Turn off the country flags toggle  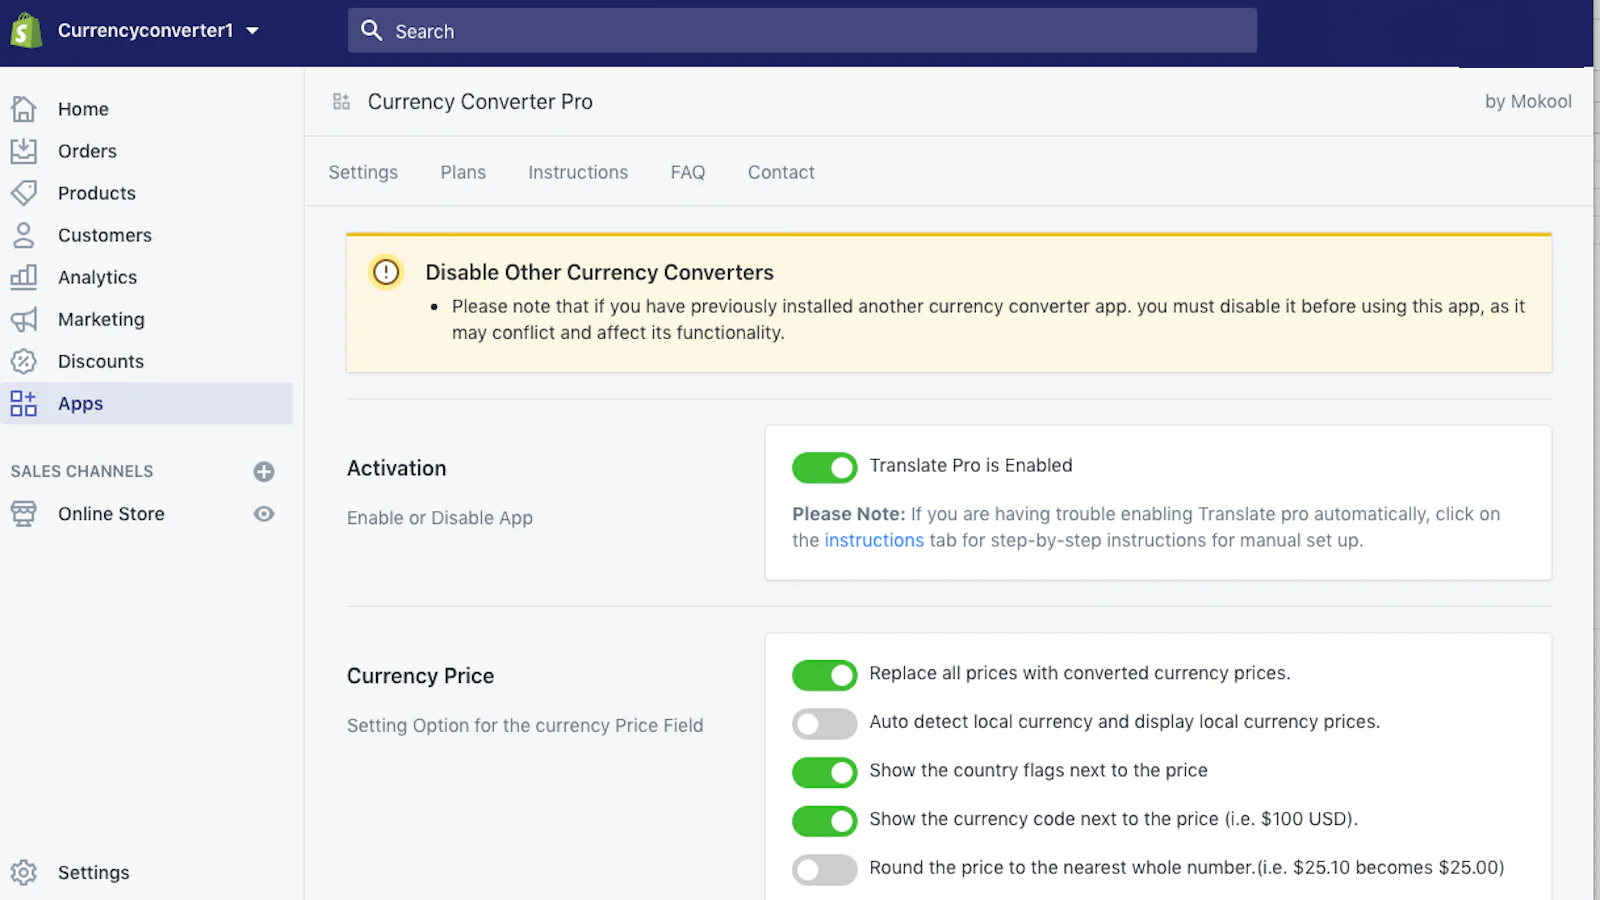click(824, 772)
